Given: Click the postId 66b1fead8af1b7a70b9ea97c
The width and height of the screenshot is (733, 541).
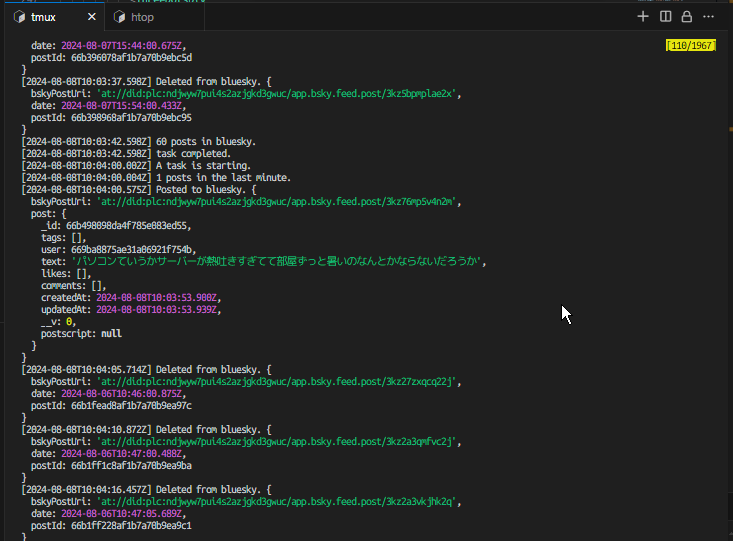Looking at the screenshot, I should (x=131, y=406).
